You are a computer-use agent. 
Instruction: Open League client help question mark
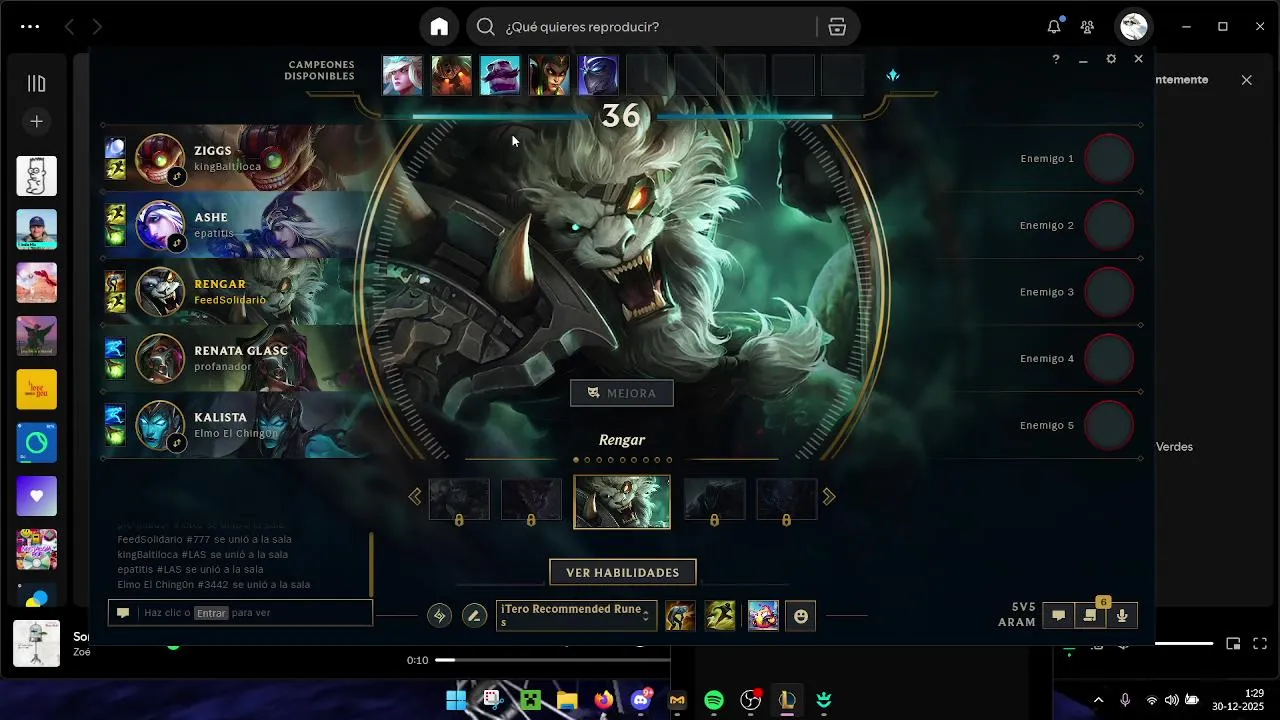coord(1055,59)
